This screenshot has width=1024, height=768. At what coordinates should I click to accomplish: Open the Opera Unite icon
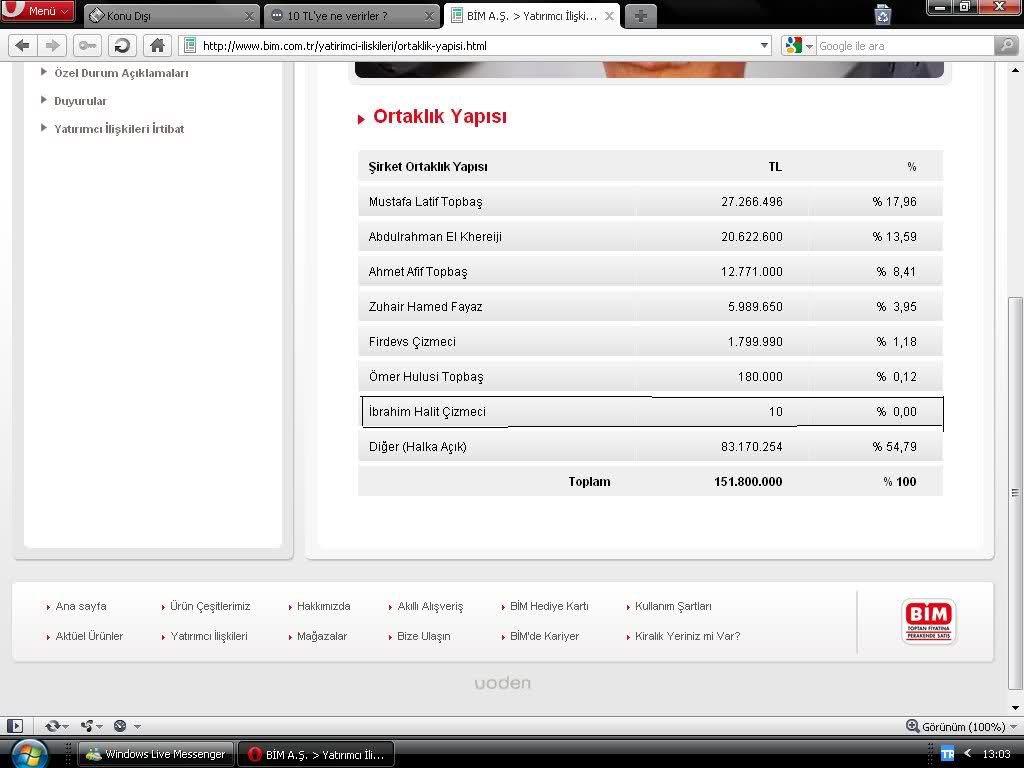[87, 726]
